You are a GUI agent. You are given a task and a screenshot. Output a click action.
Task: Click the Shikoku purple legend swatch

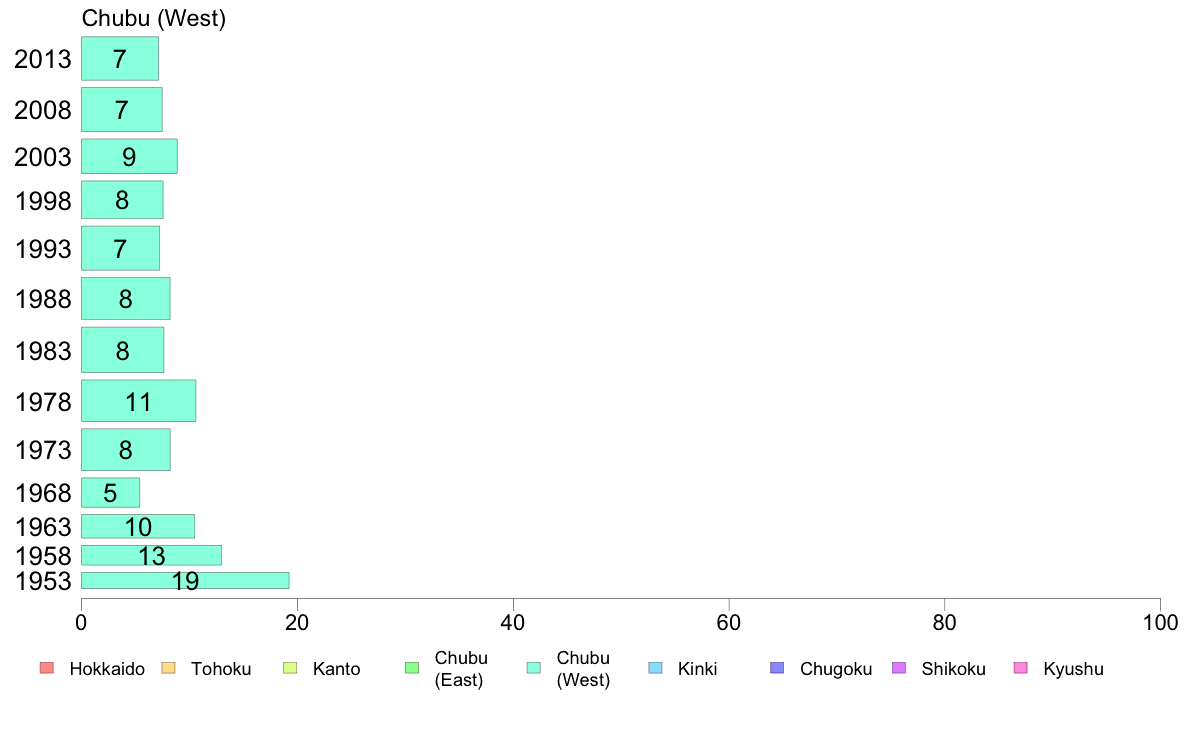point(899,668)
